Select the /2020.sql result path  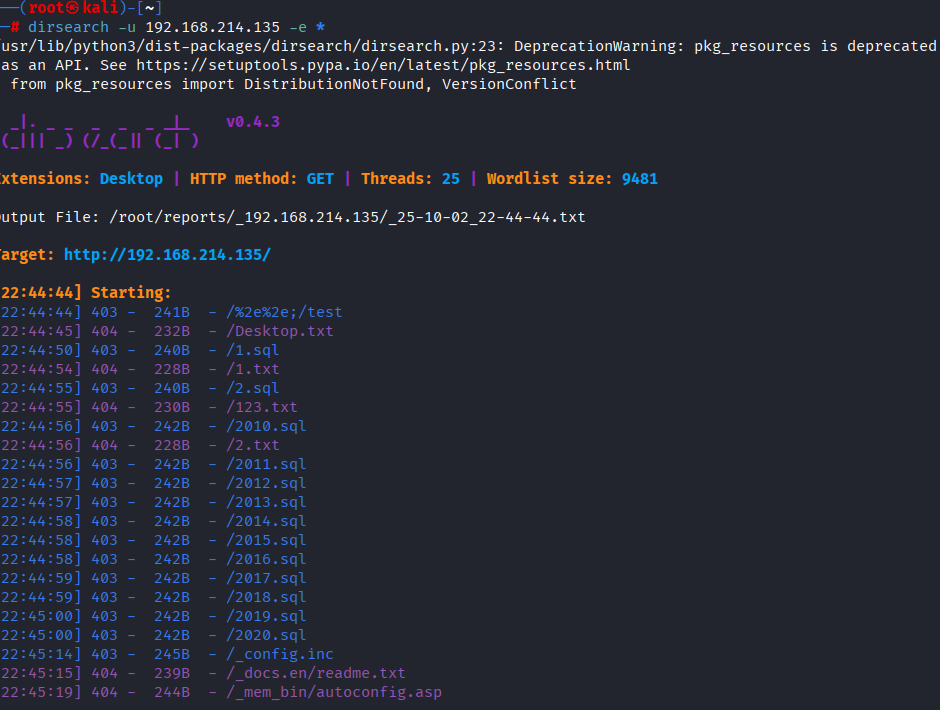[x=267, y=635]
